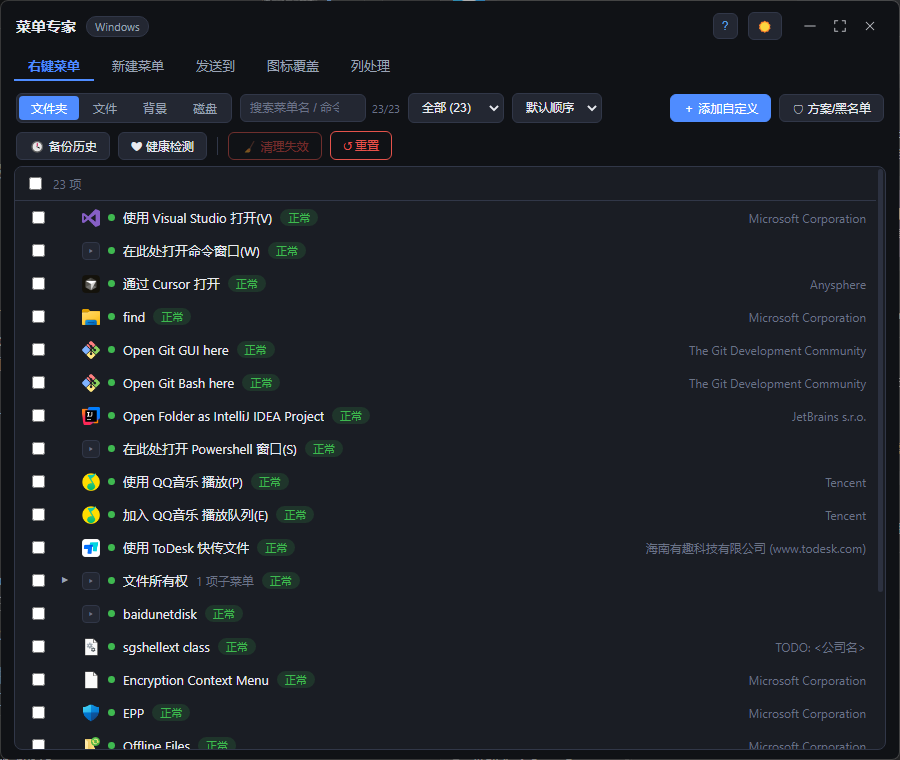Switch to the 图标覆盖 tab

coord(293,66)
